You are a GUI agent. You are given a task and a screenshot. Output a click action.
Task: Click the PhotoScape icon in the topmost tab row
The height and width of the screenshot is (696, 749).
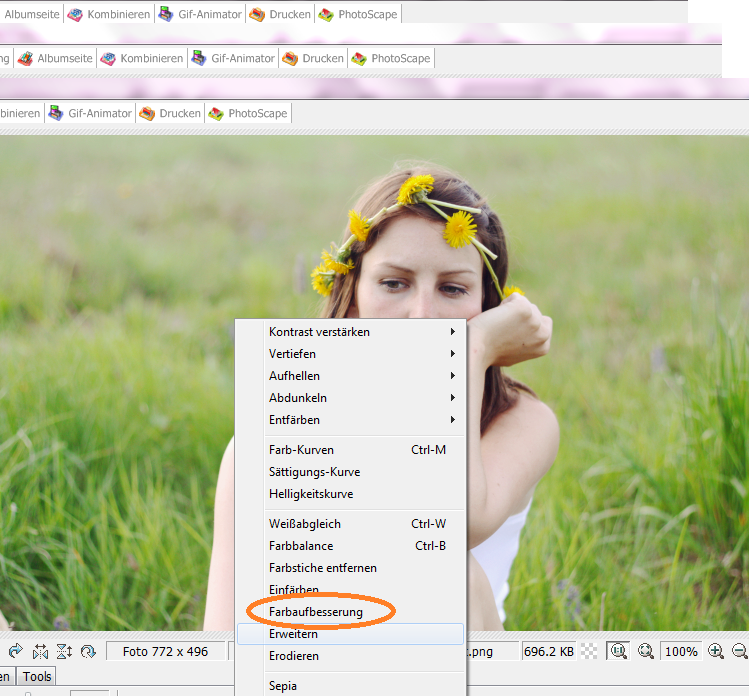tap(326, 15)
